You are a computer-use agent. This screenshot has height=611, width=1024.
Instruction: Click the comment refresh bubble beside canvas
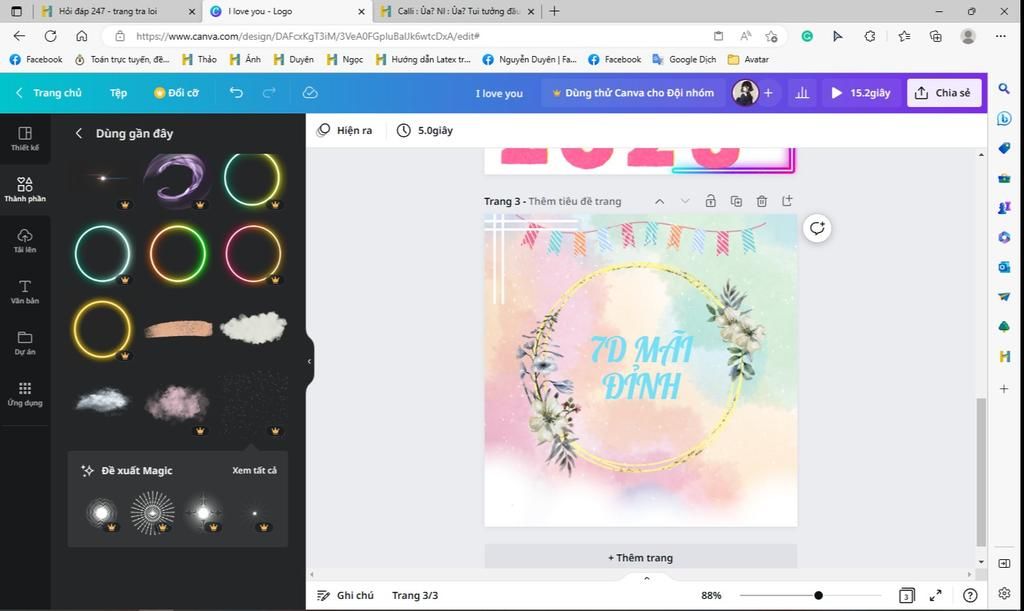click(817, 228)
